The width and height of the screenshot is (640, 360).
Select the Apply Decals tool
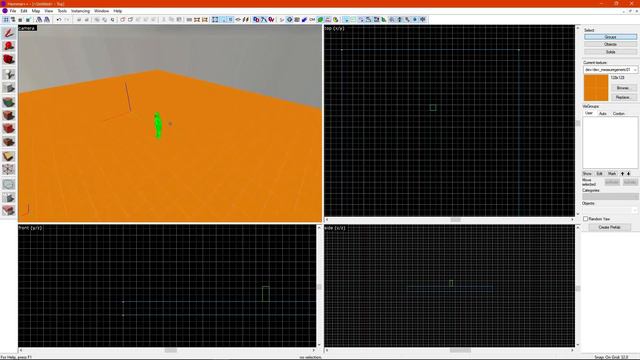point(9,129)
